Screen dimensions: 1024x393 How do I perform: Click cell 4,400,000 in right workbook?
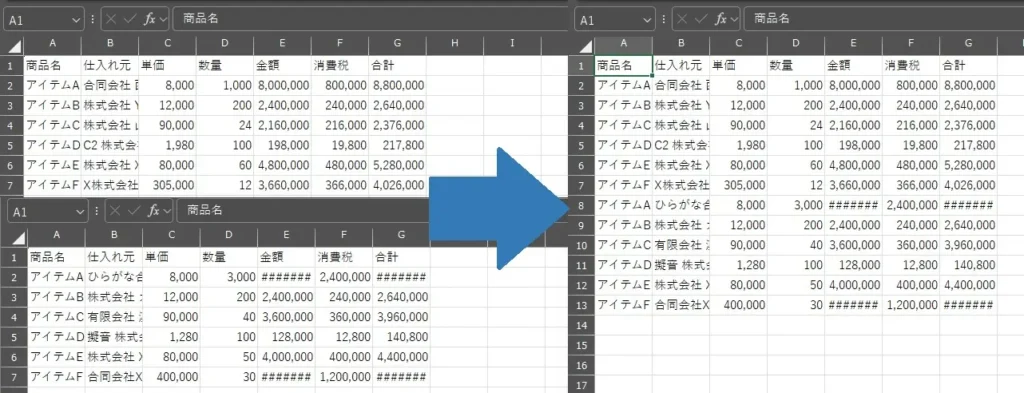pos(968,285)
